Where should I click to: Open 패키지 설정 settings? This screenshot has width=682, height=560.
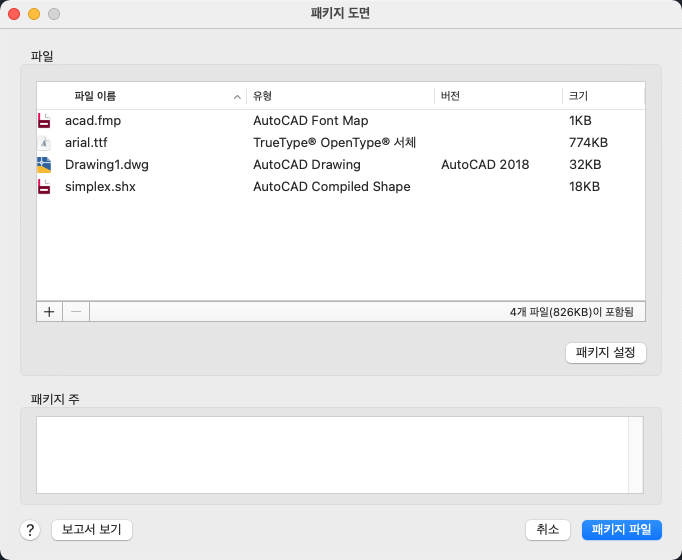coord(606,353)
